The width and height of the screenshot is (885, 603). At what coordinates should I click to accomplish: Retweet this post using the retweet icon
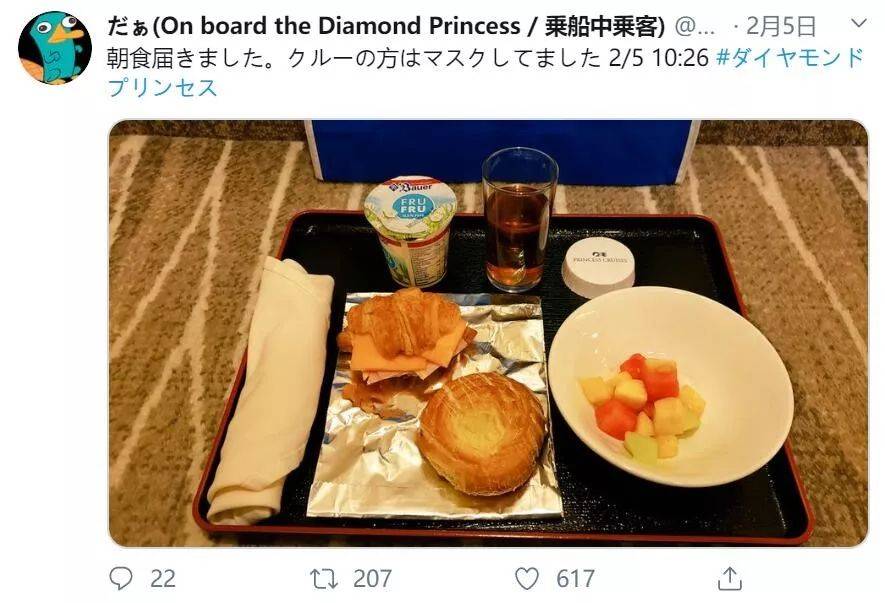coord(324,579)
